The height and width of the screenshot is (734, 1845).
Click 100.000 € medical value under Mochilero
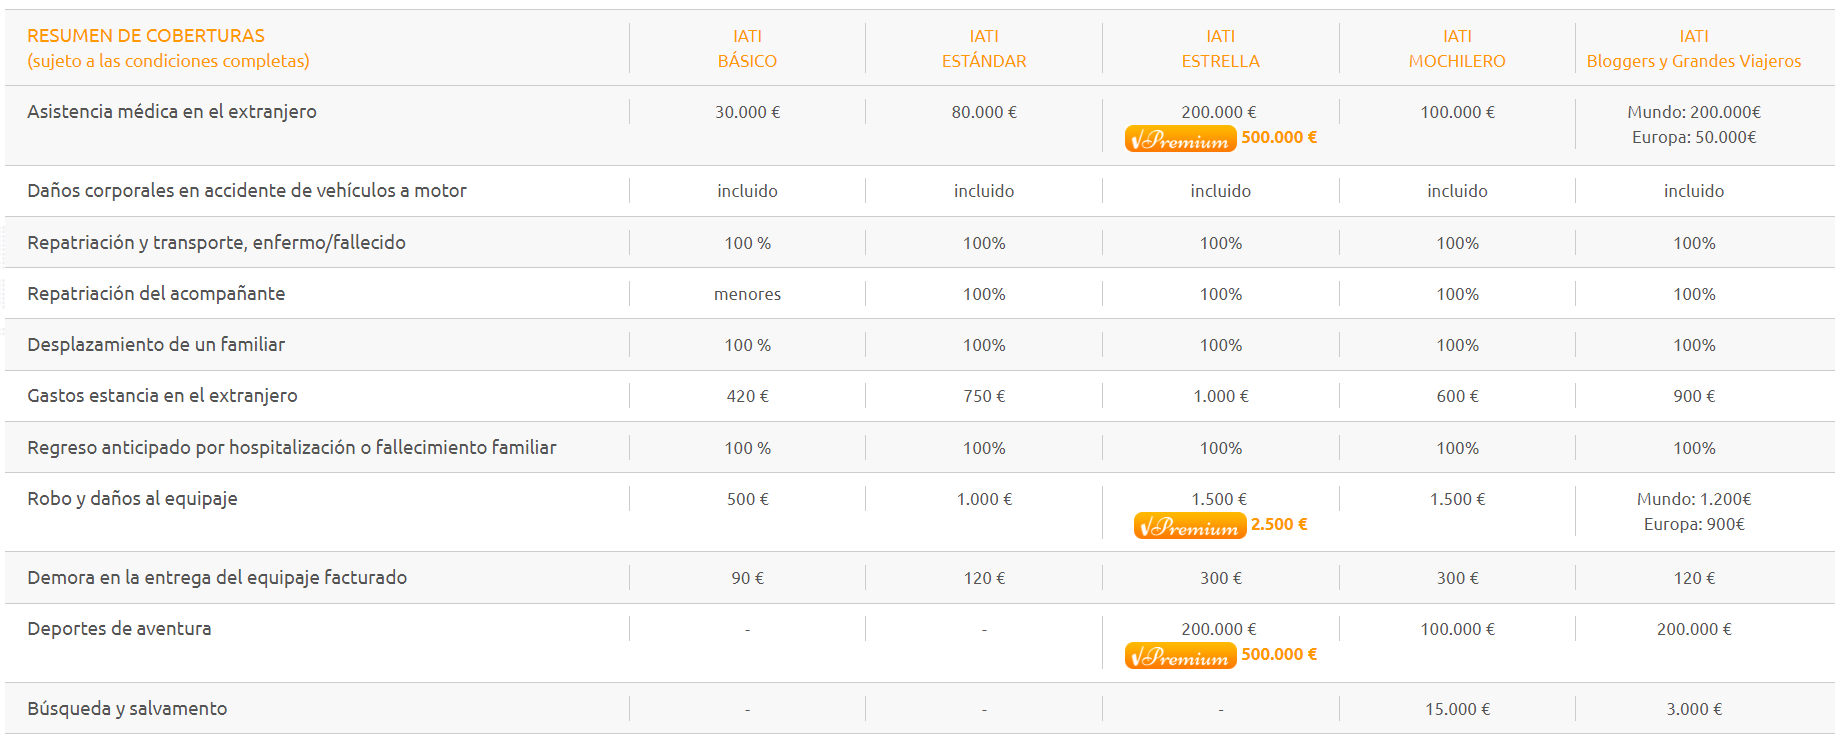coord(1457,113)
